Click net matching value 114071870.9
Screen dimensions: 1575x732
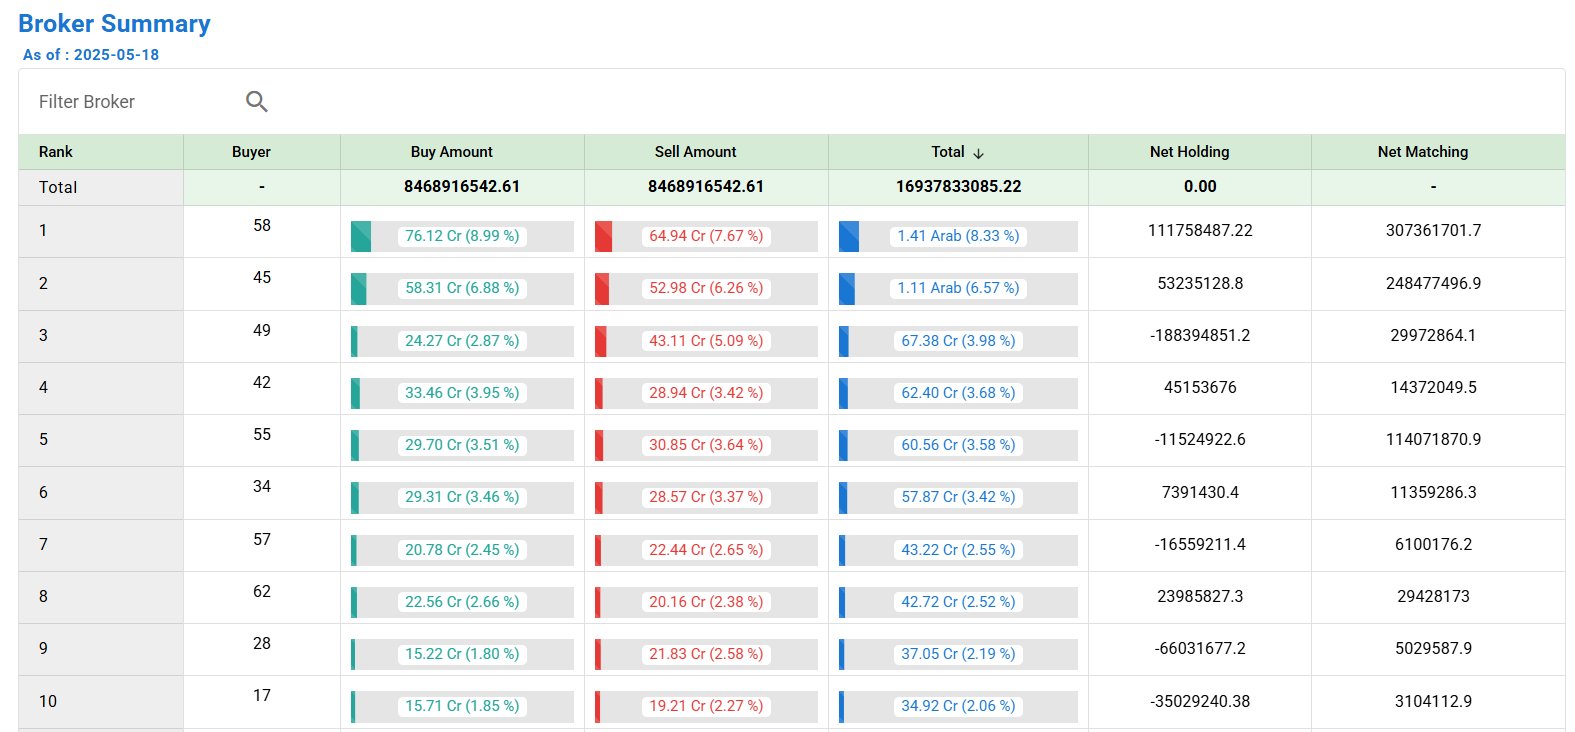(x=1433, y=440)
